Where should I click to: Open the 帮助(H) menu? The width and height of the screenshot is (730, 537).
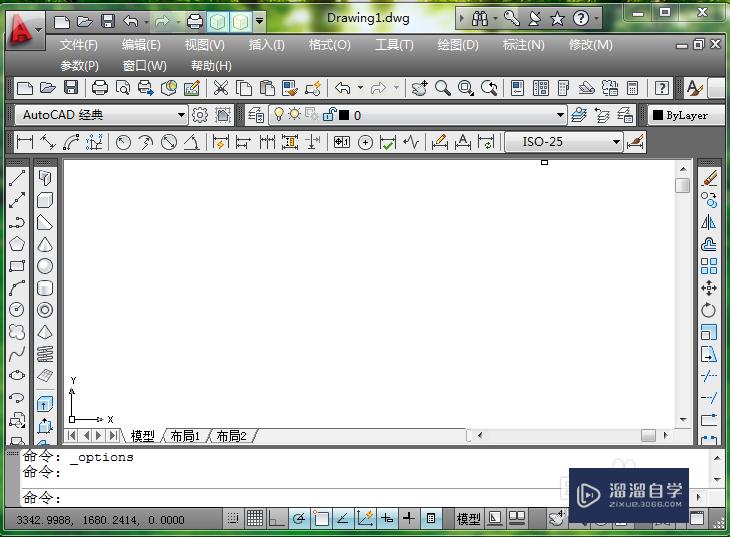211,66
